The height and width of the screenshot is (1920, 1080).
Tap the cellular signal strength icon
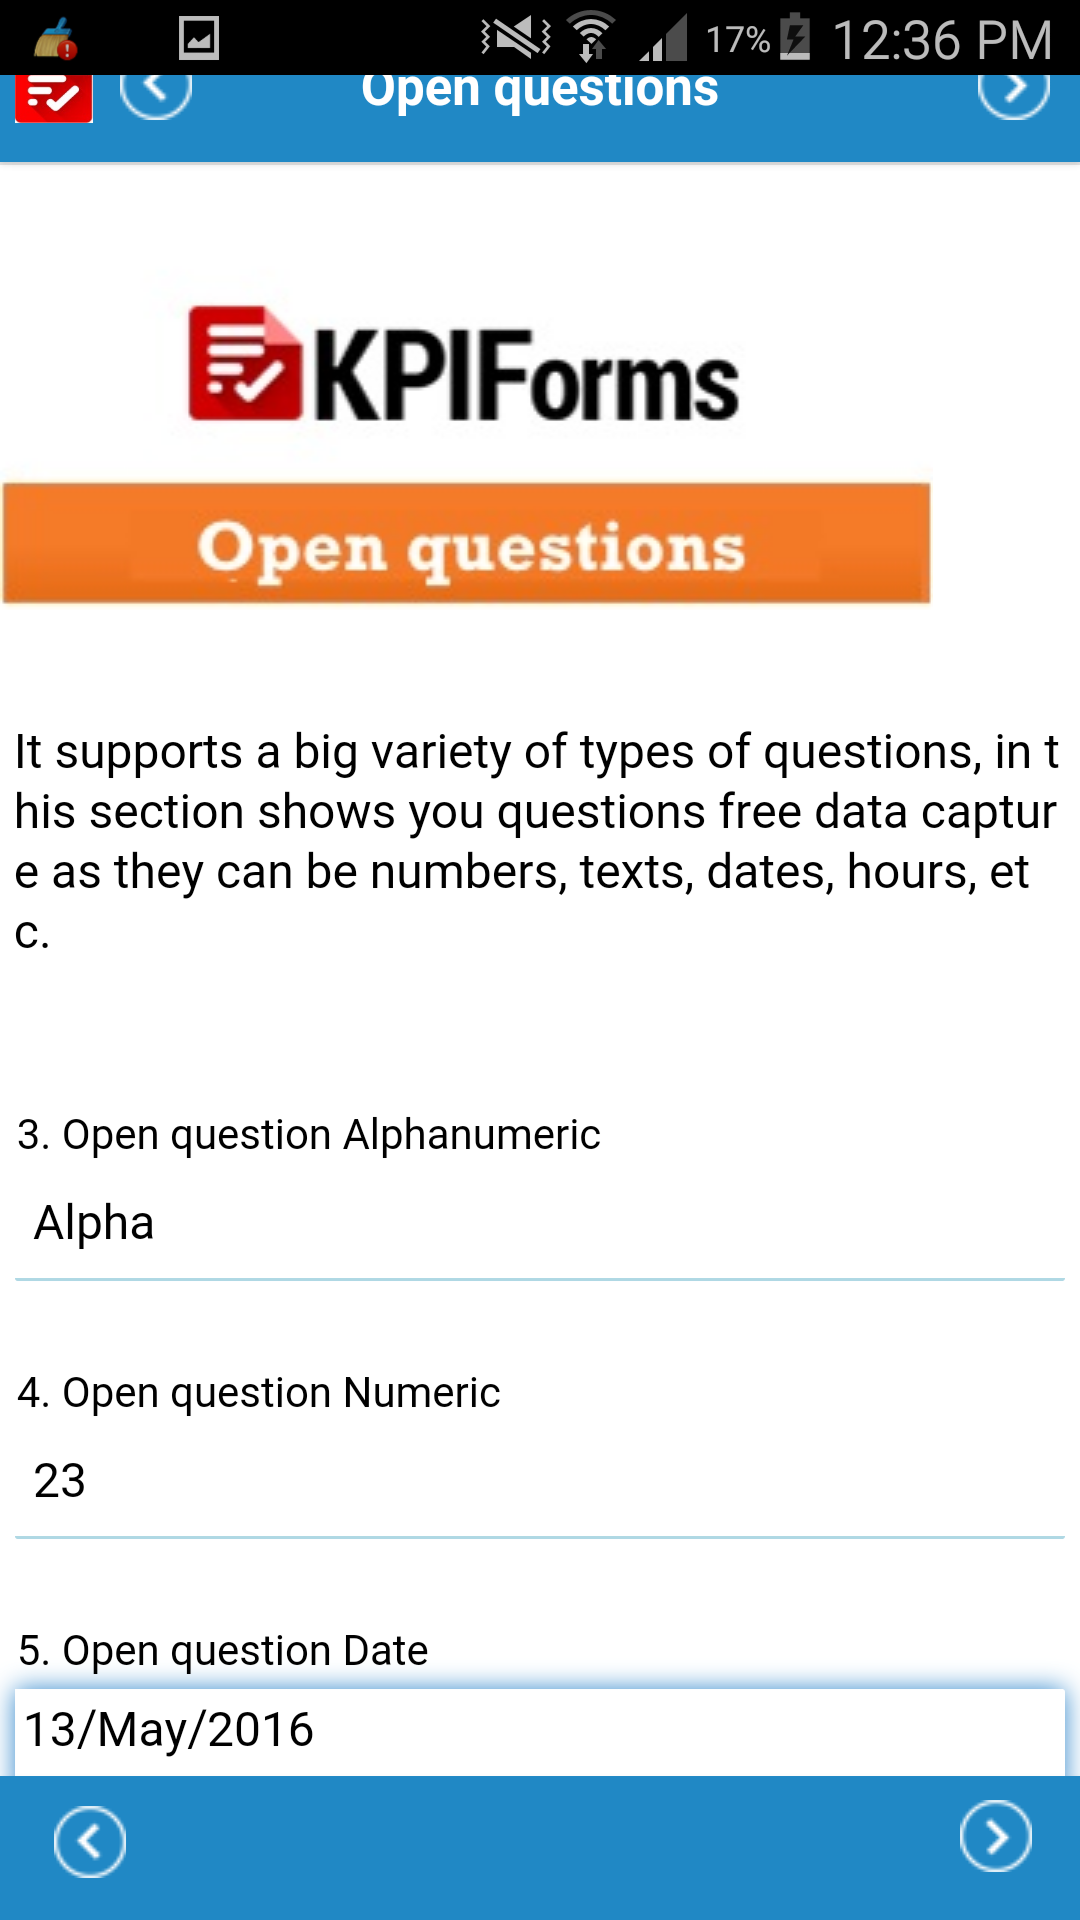click(x=664, y=39)
